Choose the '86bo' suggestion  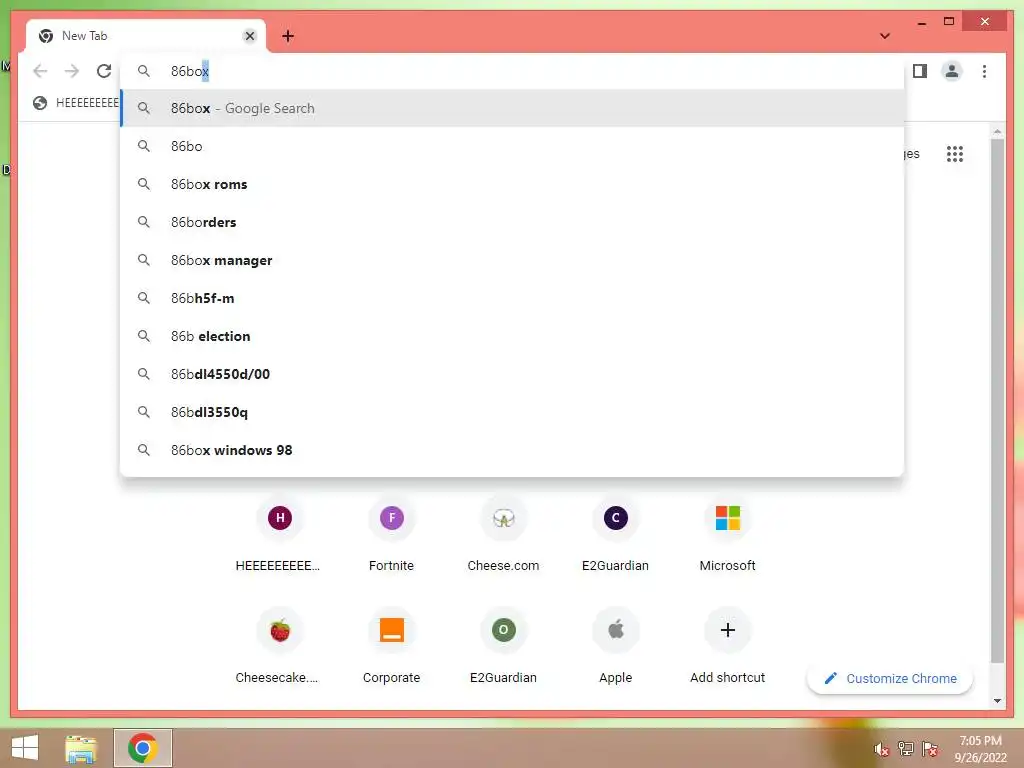pyautogui.click(x=513, y=146)
